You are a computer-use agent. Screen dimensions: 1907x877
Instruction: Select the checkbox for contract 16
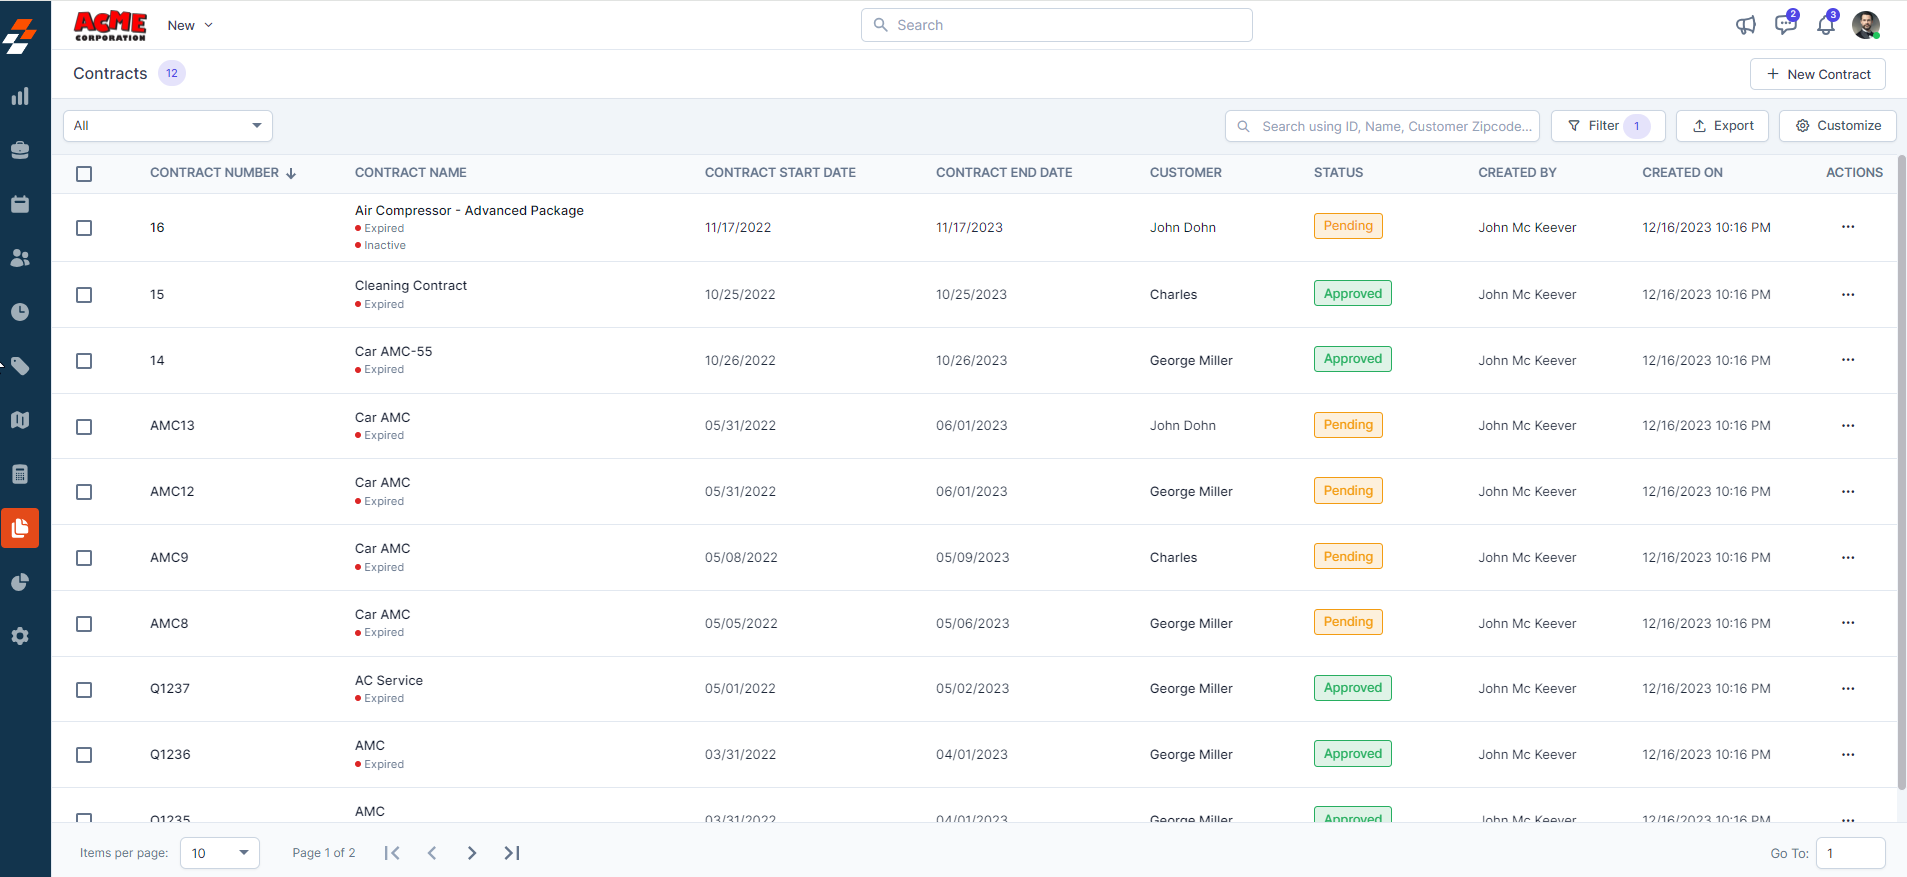pos(84,228)
